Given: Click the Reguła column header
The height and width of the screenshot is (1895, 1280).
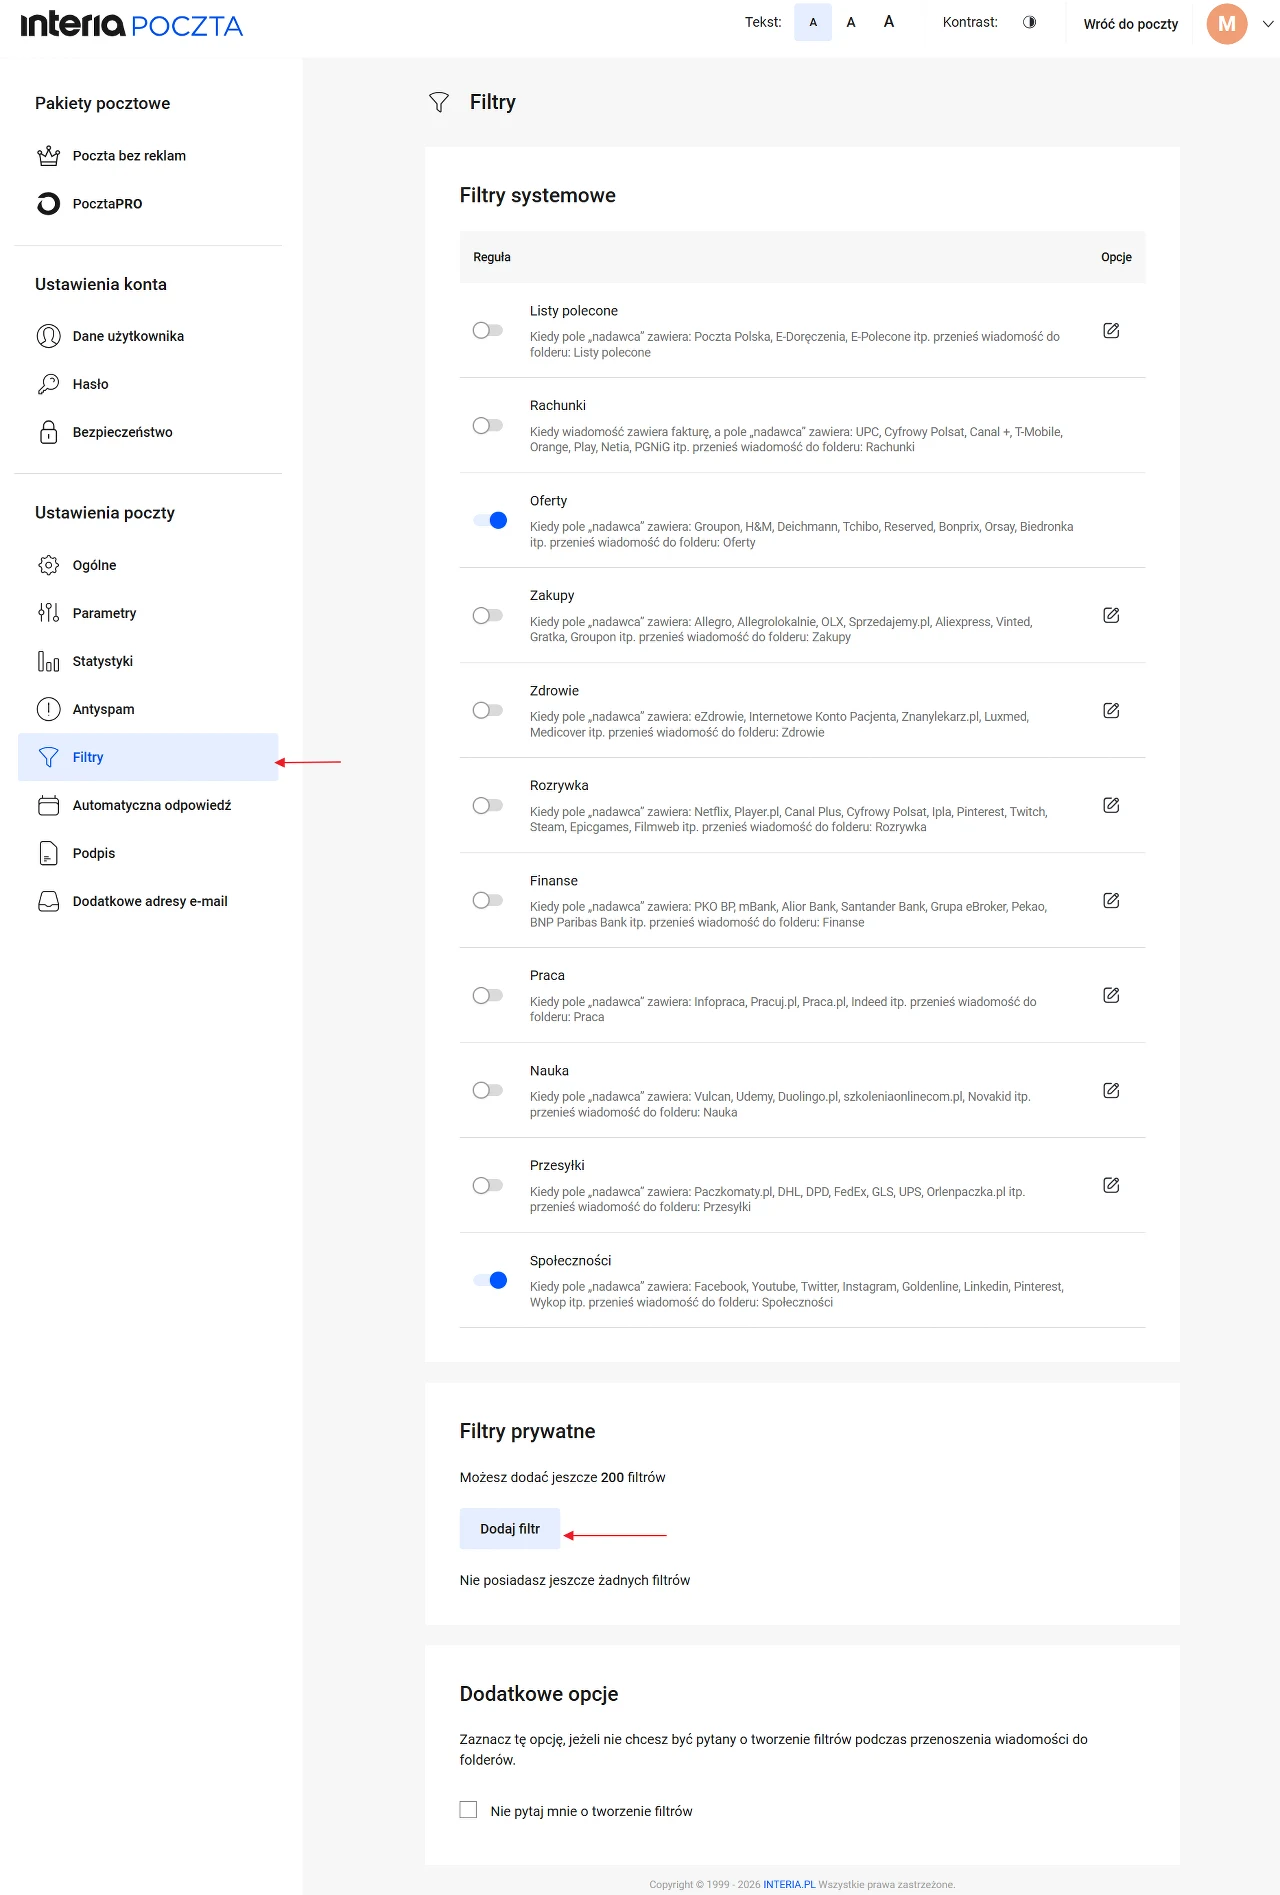Looking at the screenshot, I should tap(492, 257).
